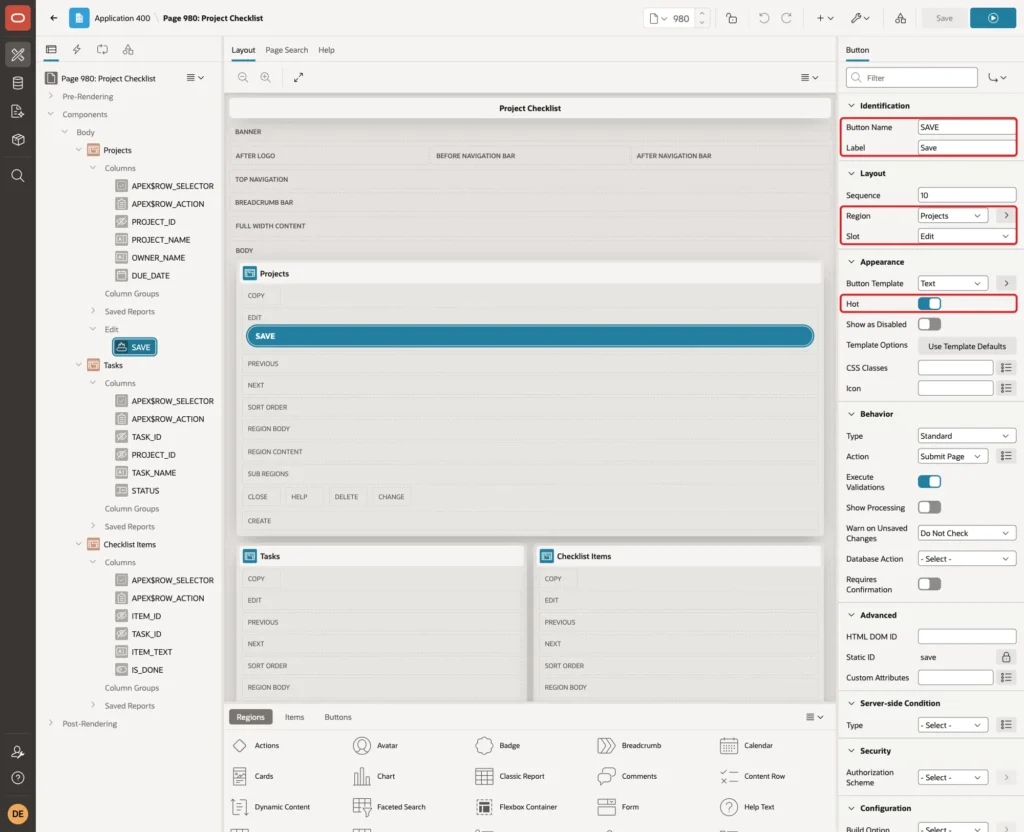The height and width of the screenshot is (832, 1024).
Task: Toggle Show as Disabled switch
Action: coord(929,324)
